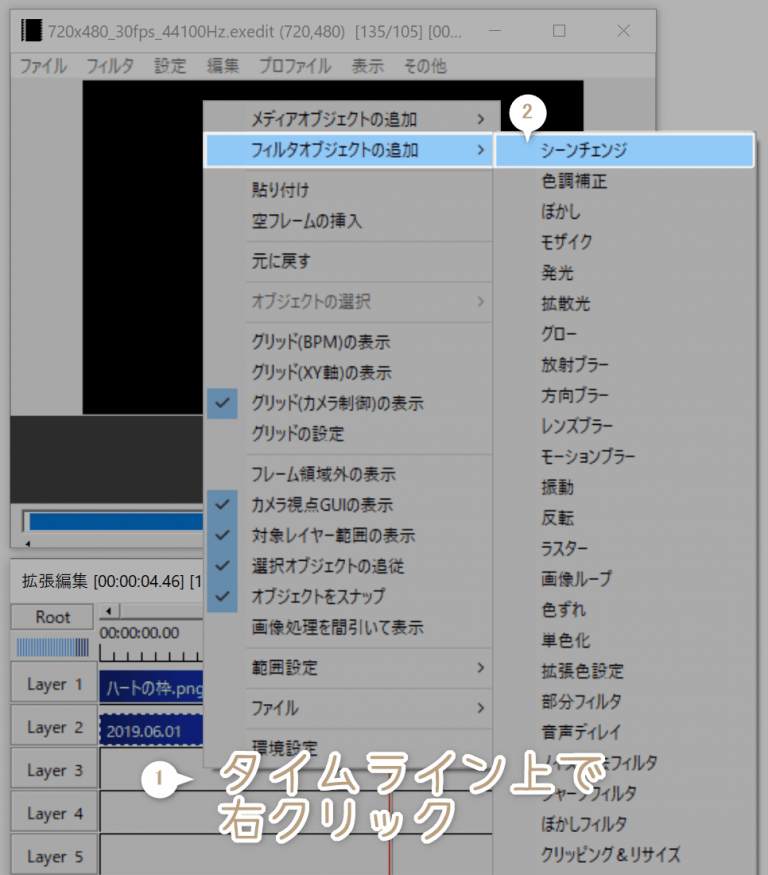The width and height of the screenshot is (768, 875).
Task: Click the Layer 2 header button
Action: tap(54, 727)
